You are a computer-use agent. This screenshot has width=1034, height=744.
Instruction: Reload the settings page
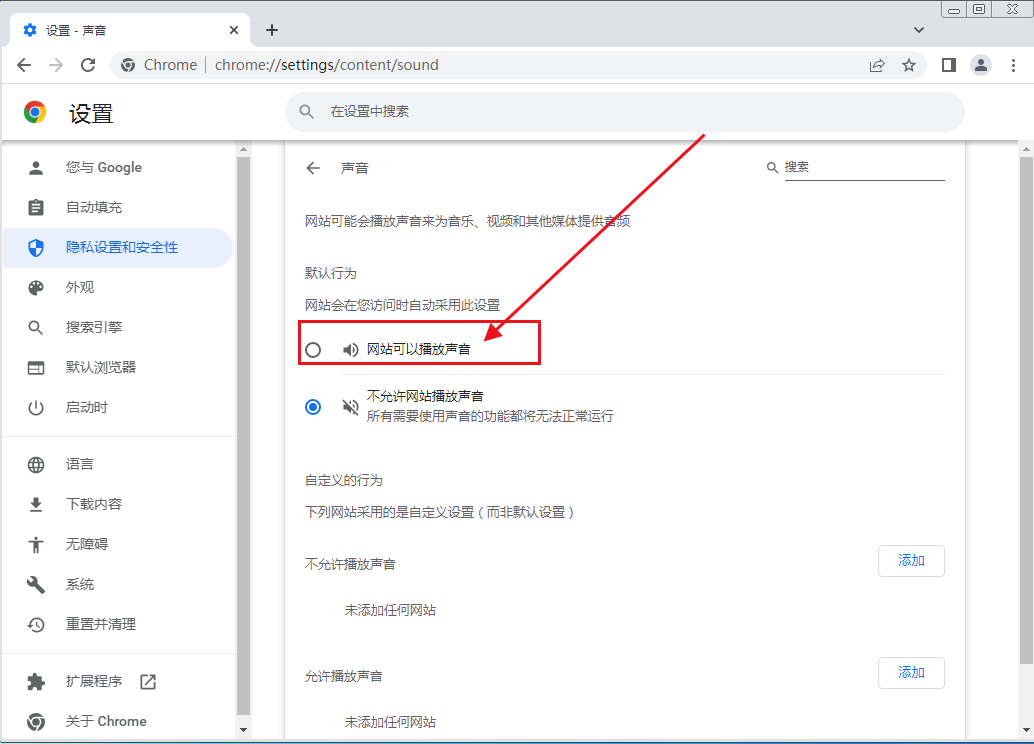click(88, 65)
